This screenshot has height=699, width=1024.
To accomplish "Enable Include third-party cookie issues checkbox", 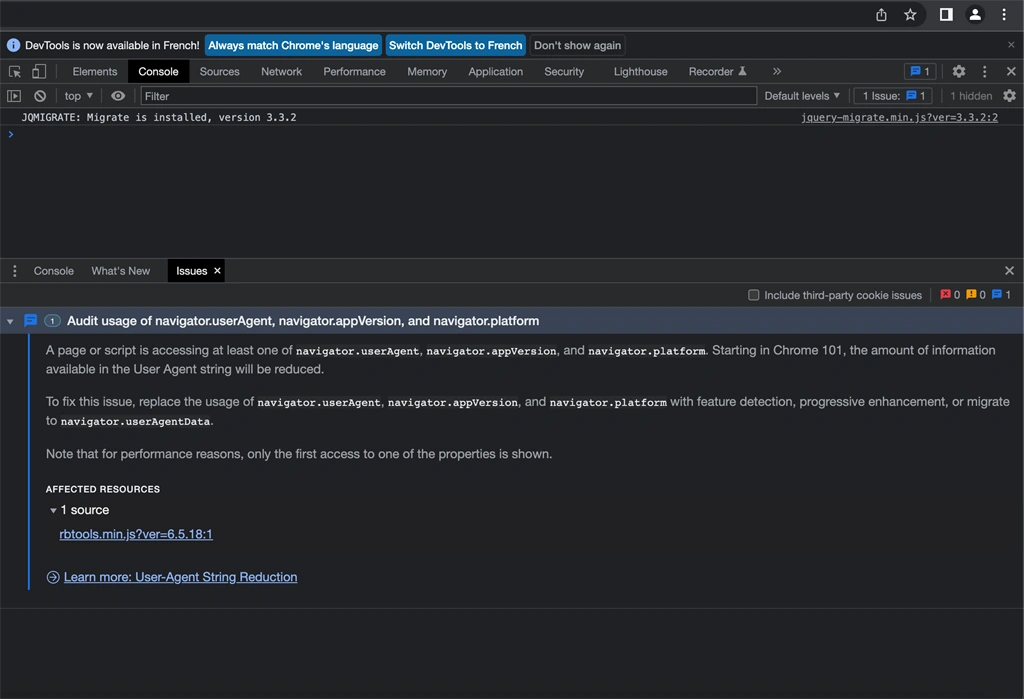I will (x=753, y=295).
